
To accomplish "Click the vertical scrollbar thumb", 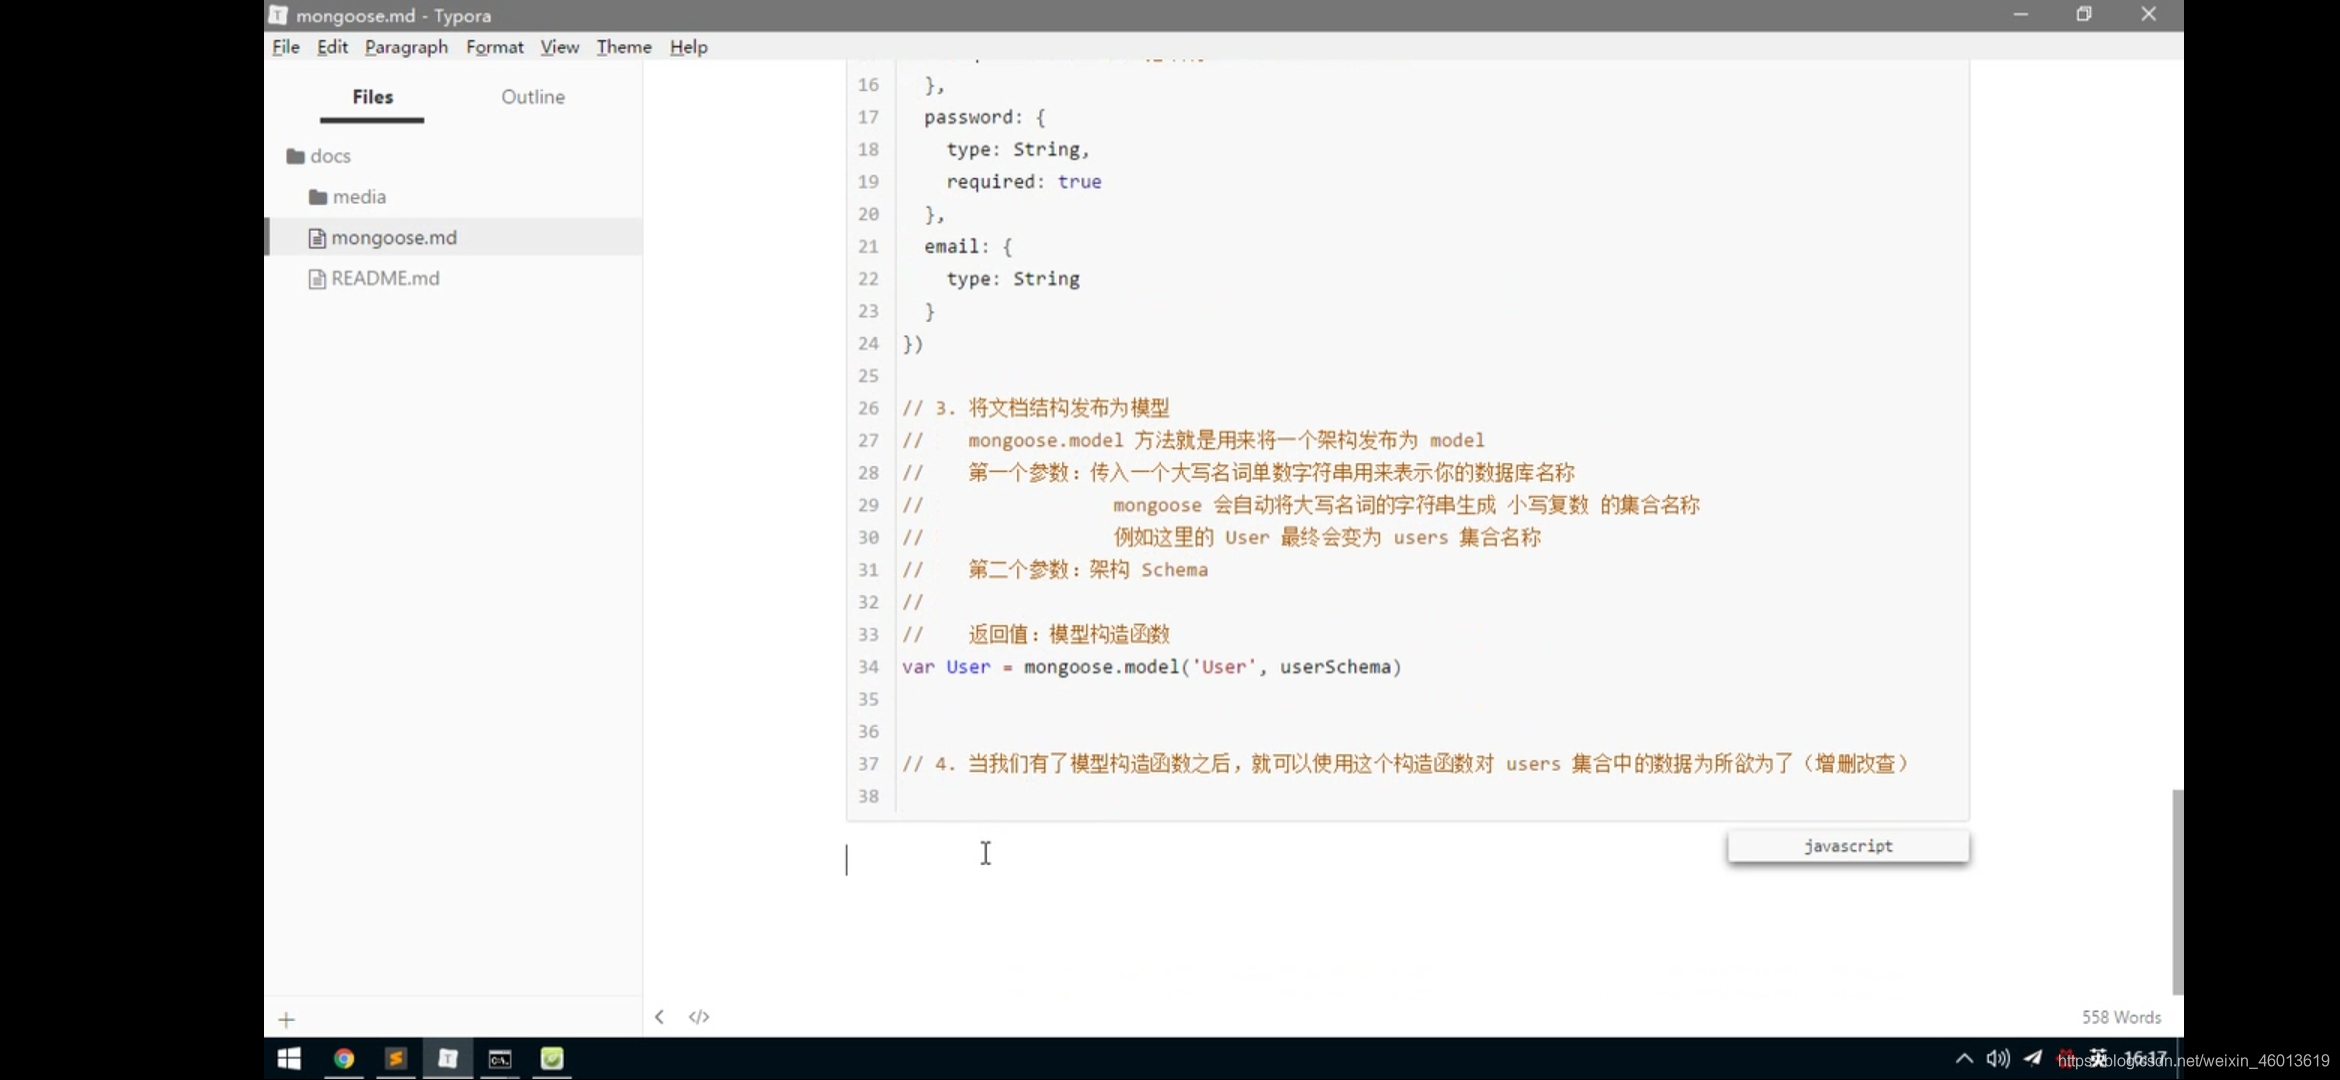I will coord(2177,890).
